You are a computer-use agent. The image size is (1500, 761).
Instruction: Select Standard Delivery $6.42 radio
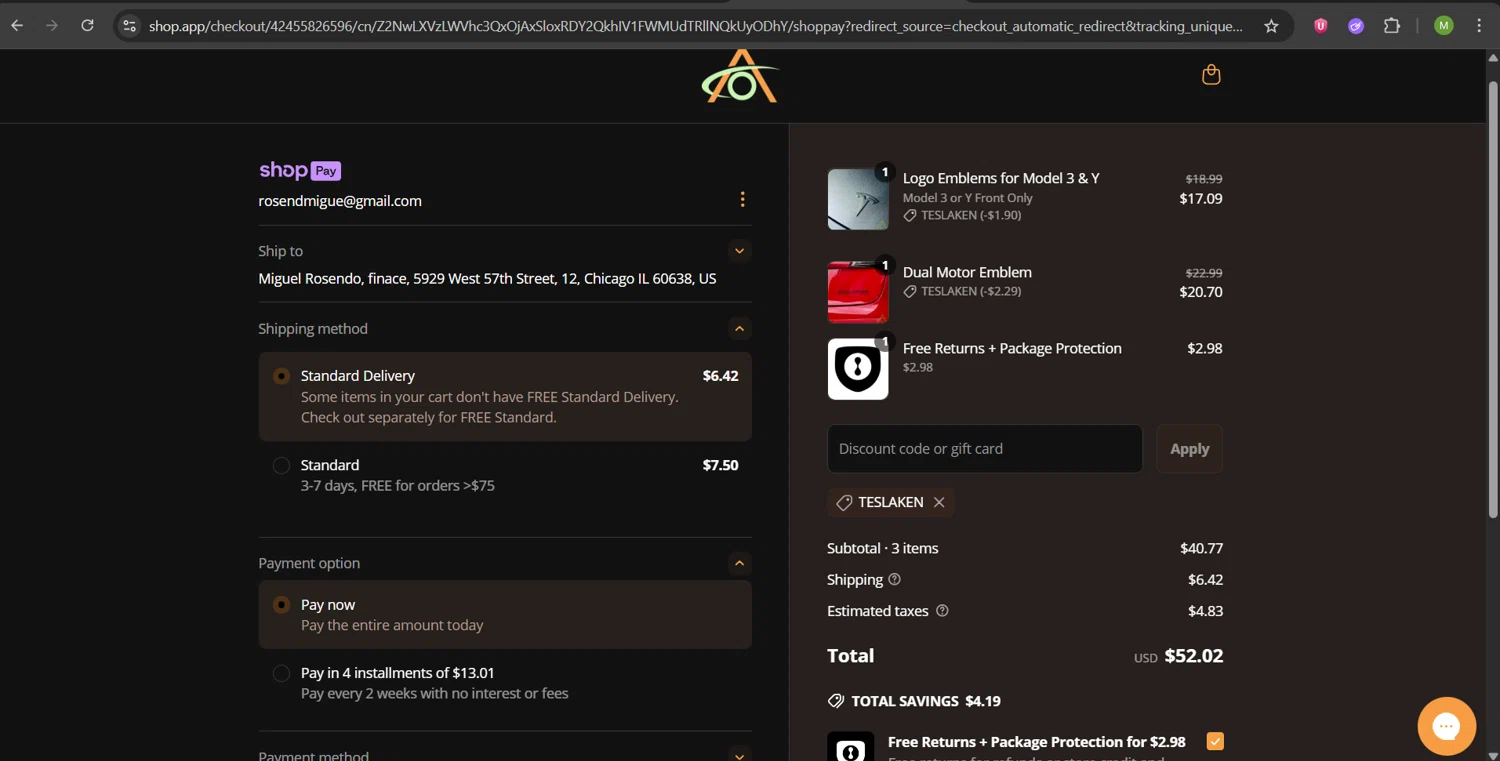pyautogui.click(x=281, y=376)
